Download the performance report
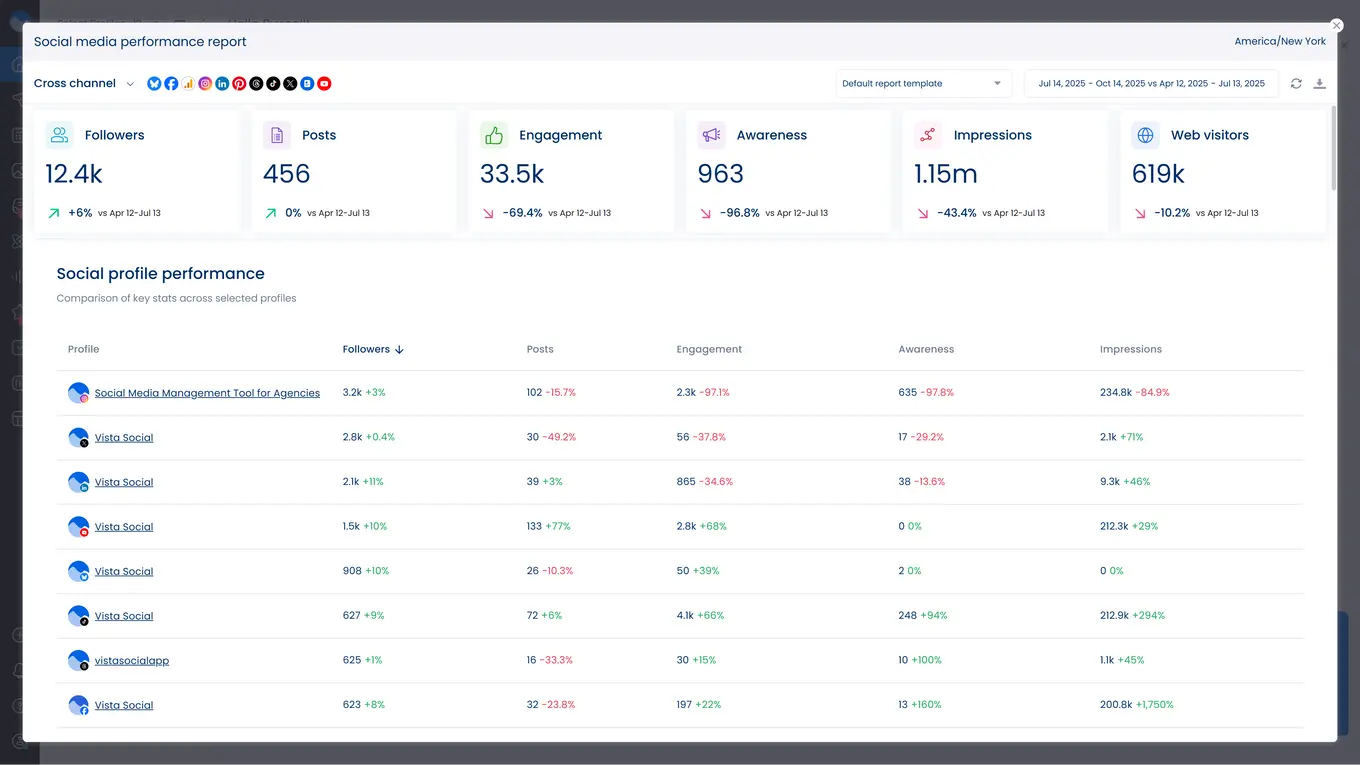This screenshot has width=1360, height=765. pyautogui.click(x=1319, y=84)
